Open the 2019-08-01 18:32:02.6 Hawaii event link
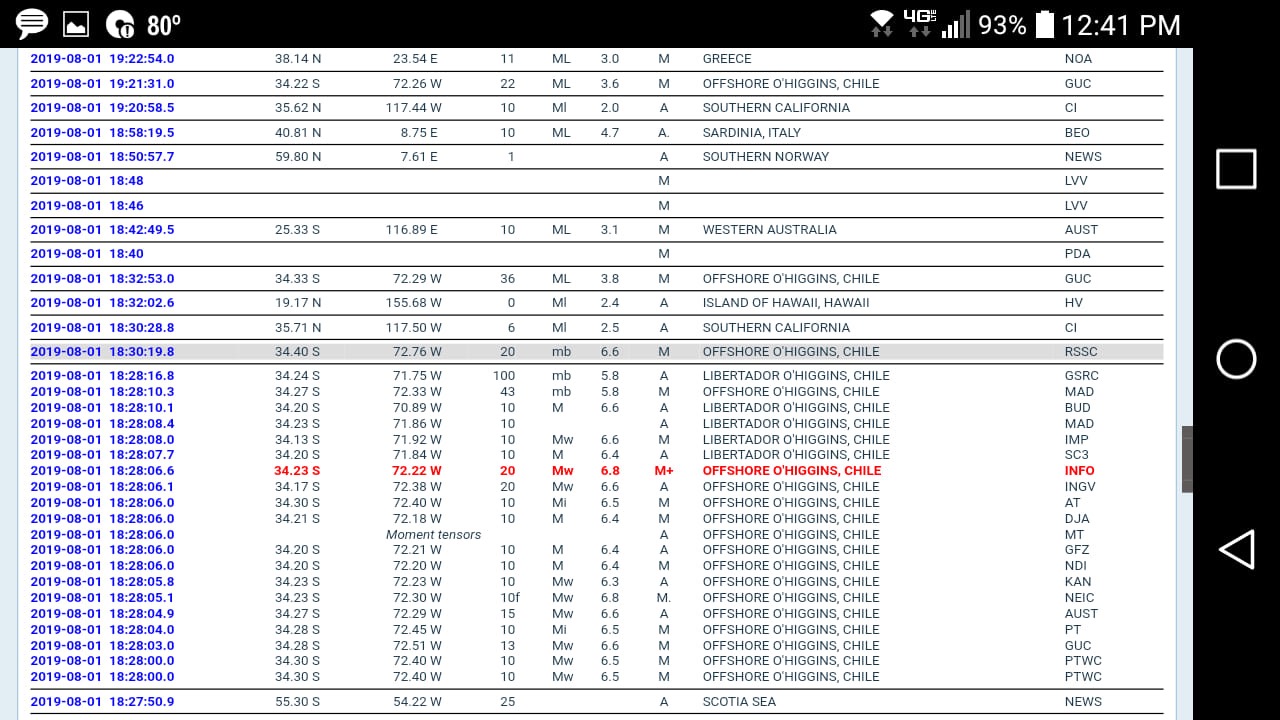Viewport: 1280px width, 720px height. tap(102, 303)
